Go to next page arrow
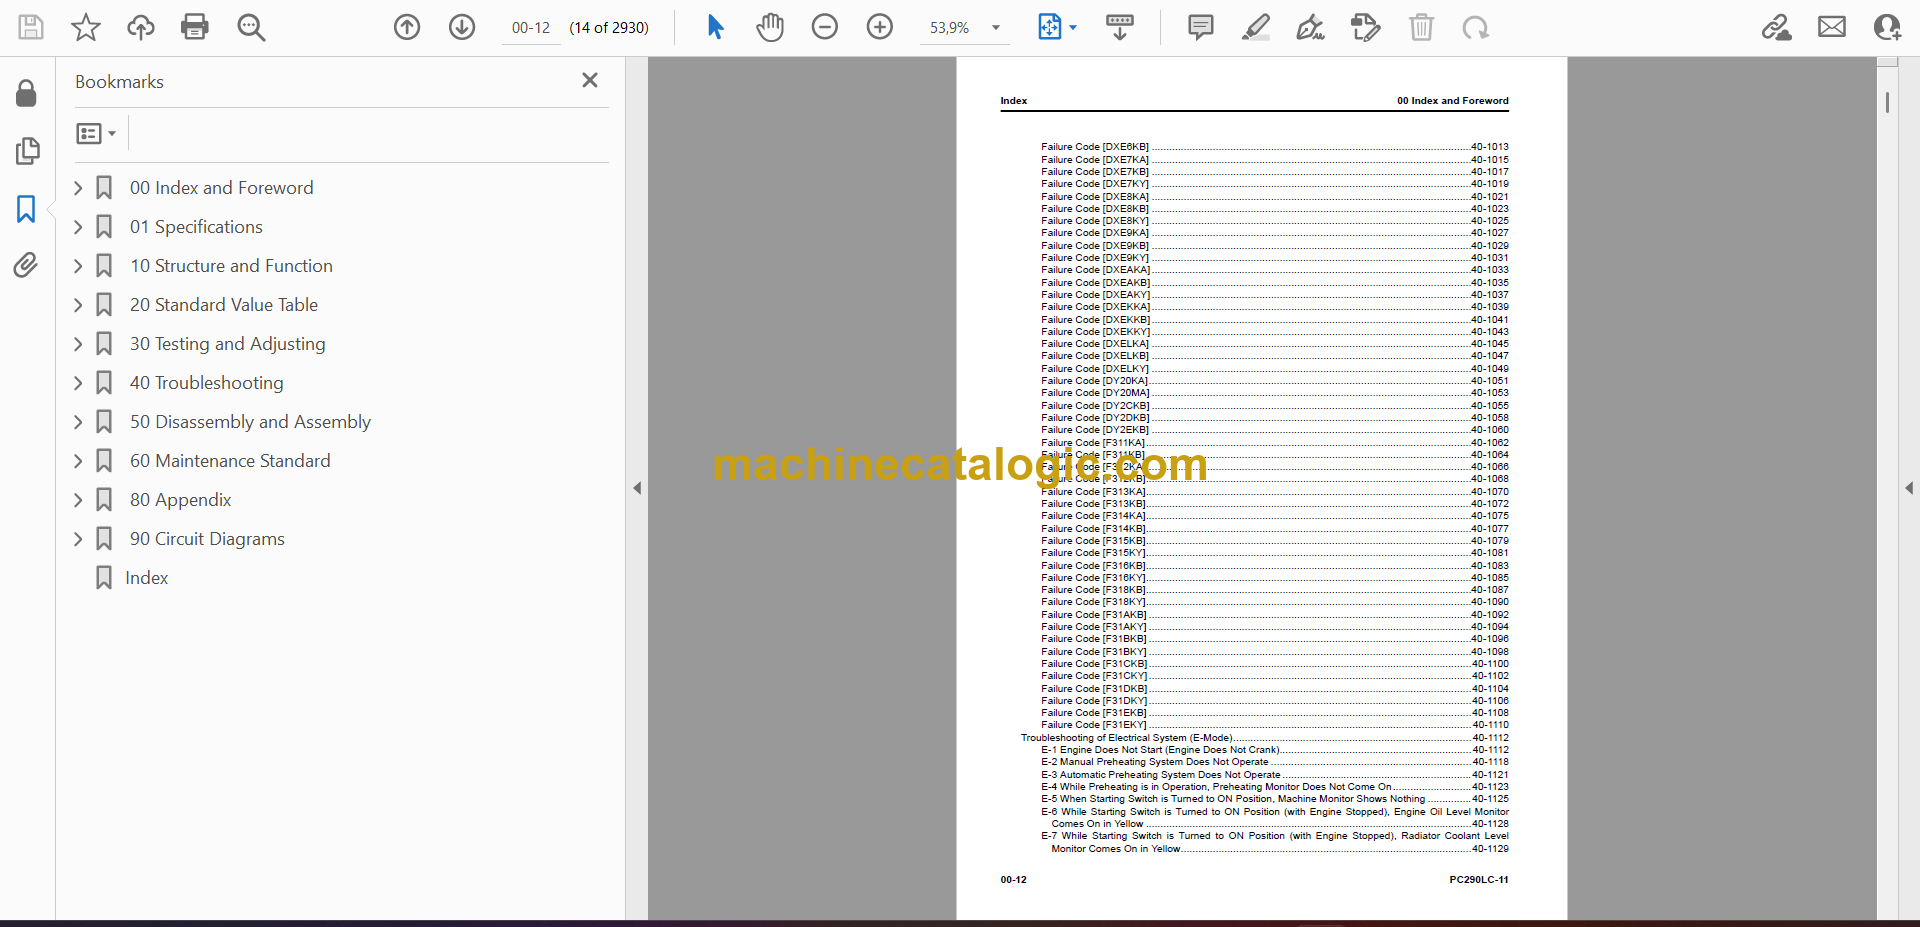Screen dimensions: 1920x927 [462, 27]
